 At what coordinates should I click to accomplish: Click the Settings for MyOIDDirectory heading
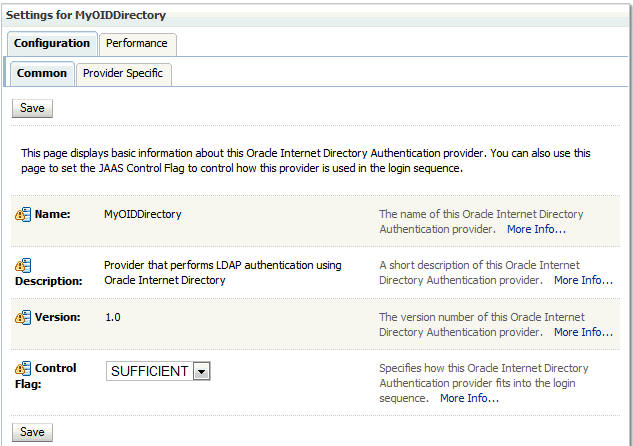[86, 15]
